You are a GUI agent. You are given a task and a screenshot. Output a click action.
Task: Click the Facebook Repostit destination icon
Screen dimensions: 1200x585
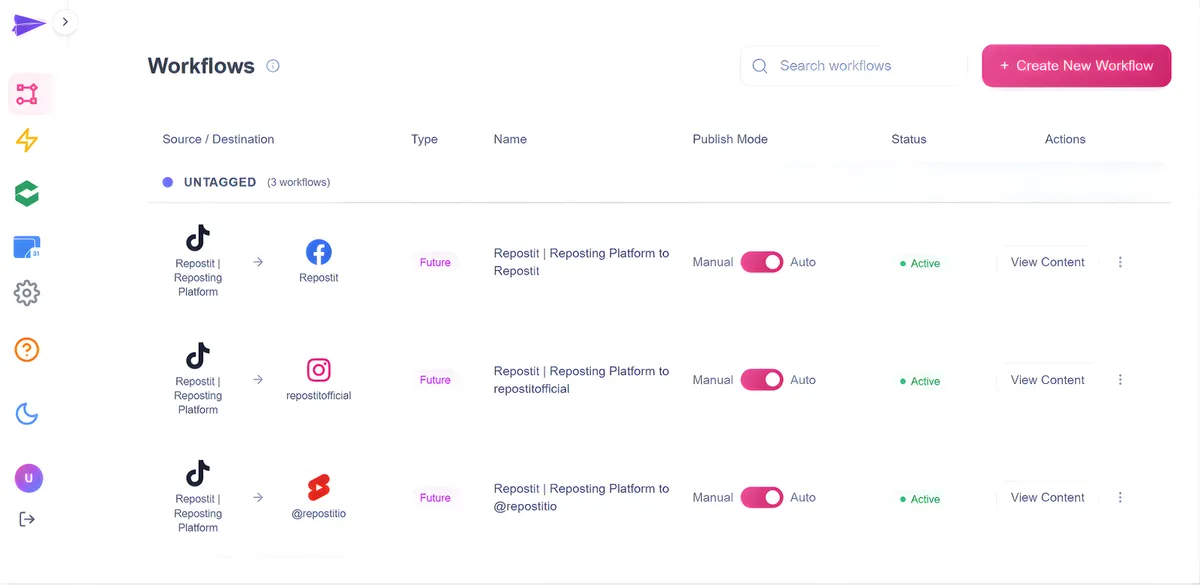point(319,252)
